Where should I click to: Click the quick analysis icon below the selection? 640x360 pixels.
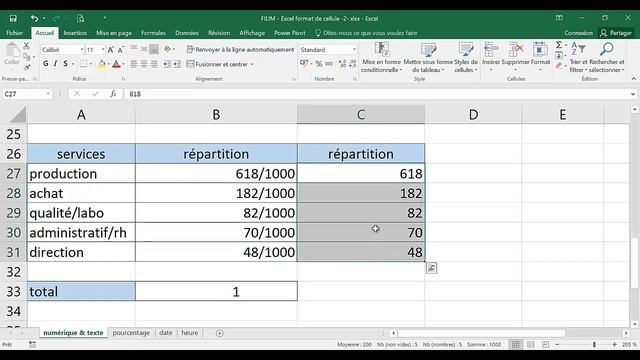tap(431, 268)
